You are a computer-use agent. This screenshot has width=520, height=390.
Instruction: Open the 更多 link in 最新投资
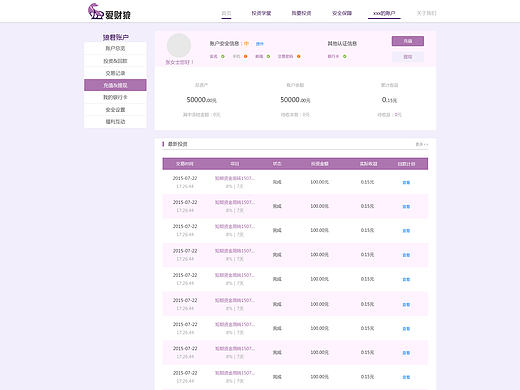tap(422, 144)
